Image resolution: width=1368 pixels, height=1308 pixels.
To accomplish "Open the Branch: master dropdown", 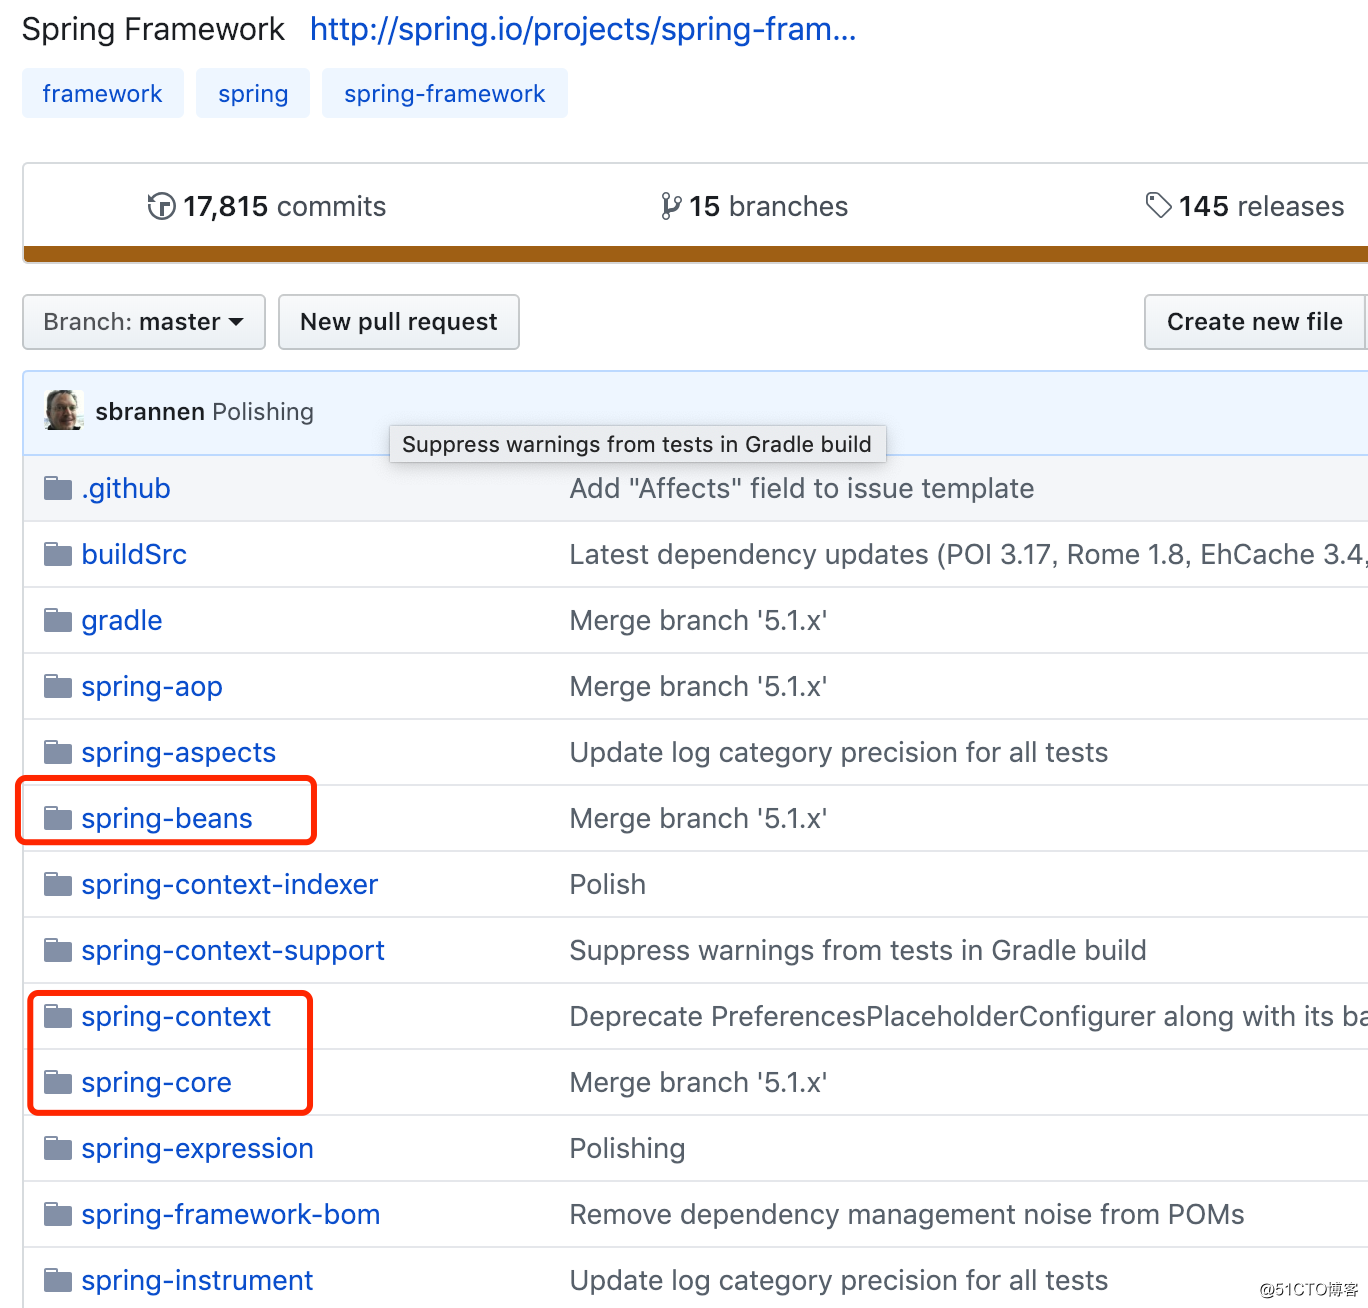I will [x=144, y=322].
